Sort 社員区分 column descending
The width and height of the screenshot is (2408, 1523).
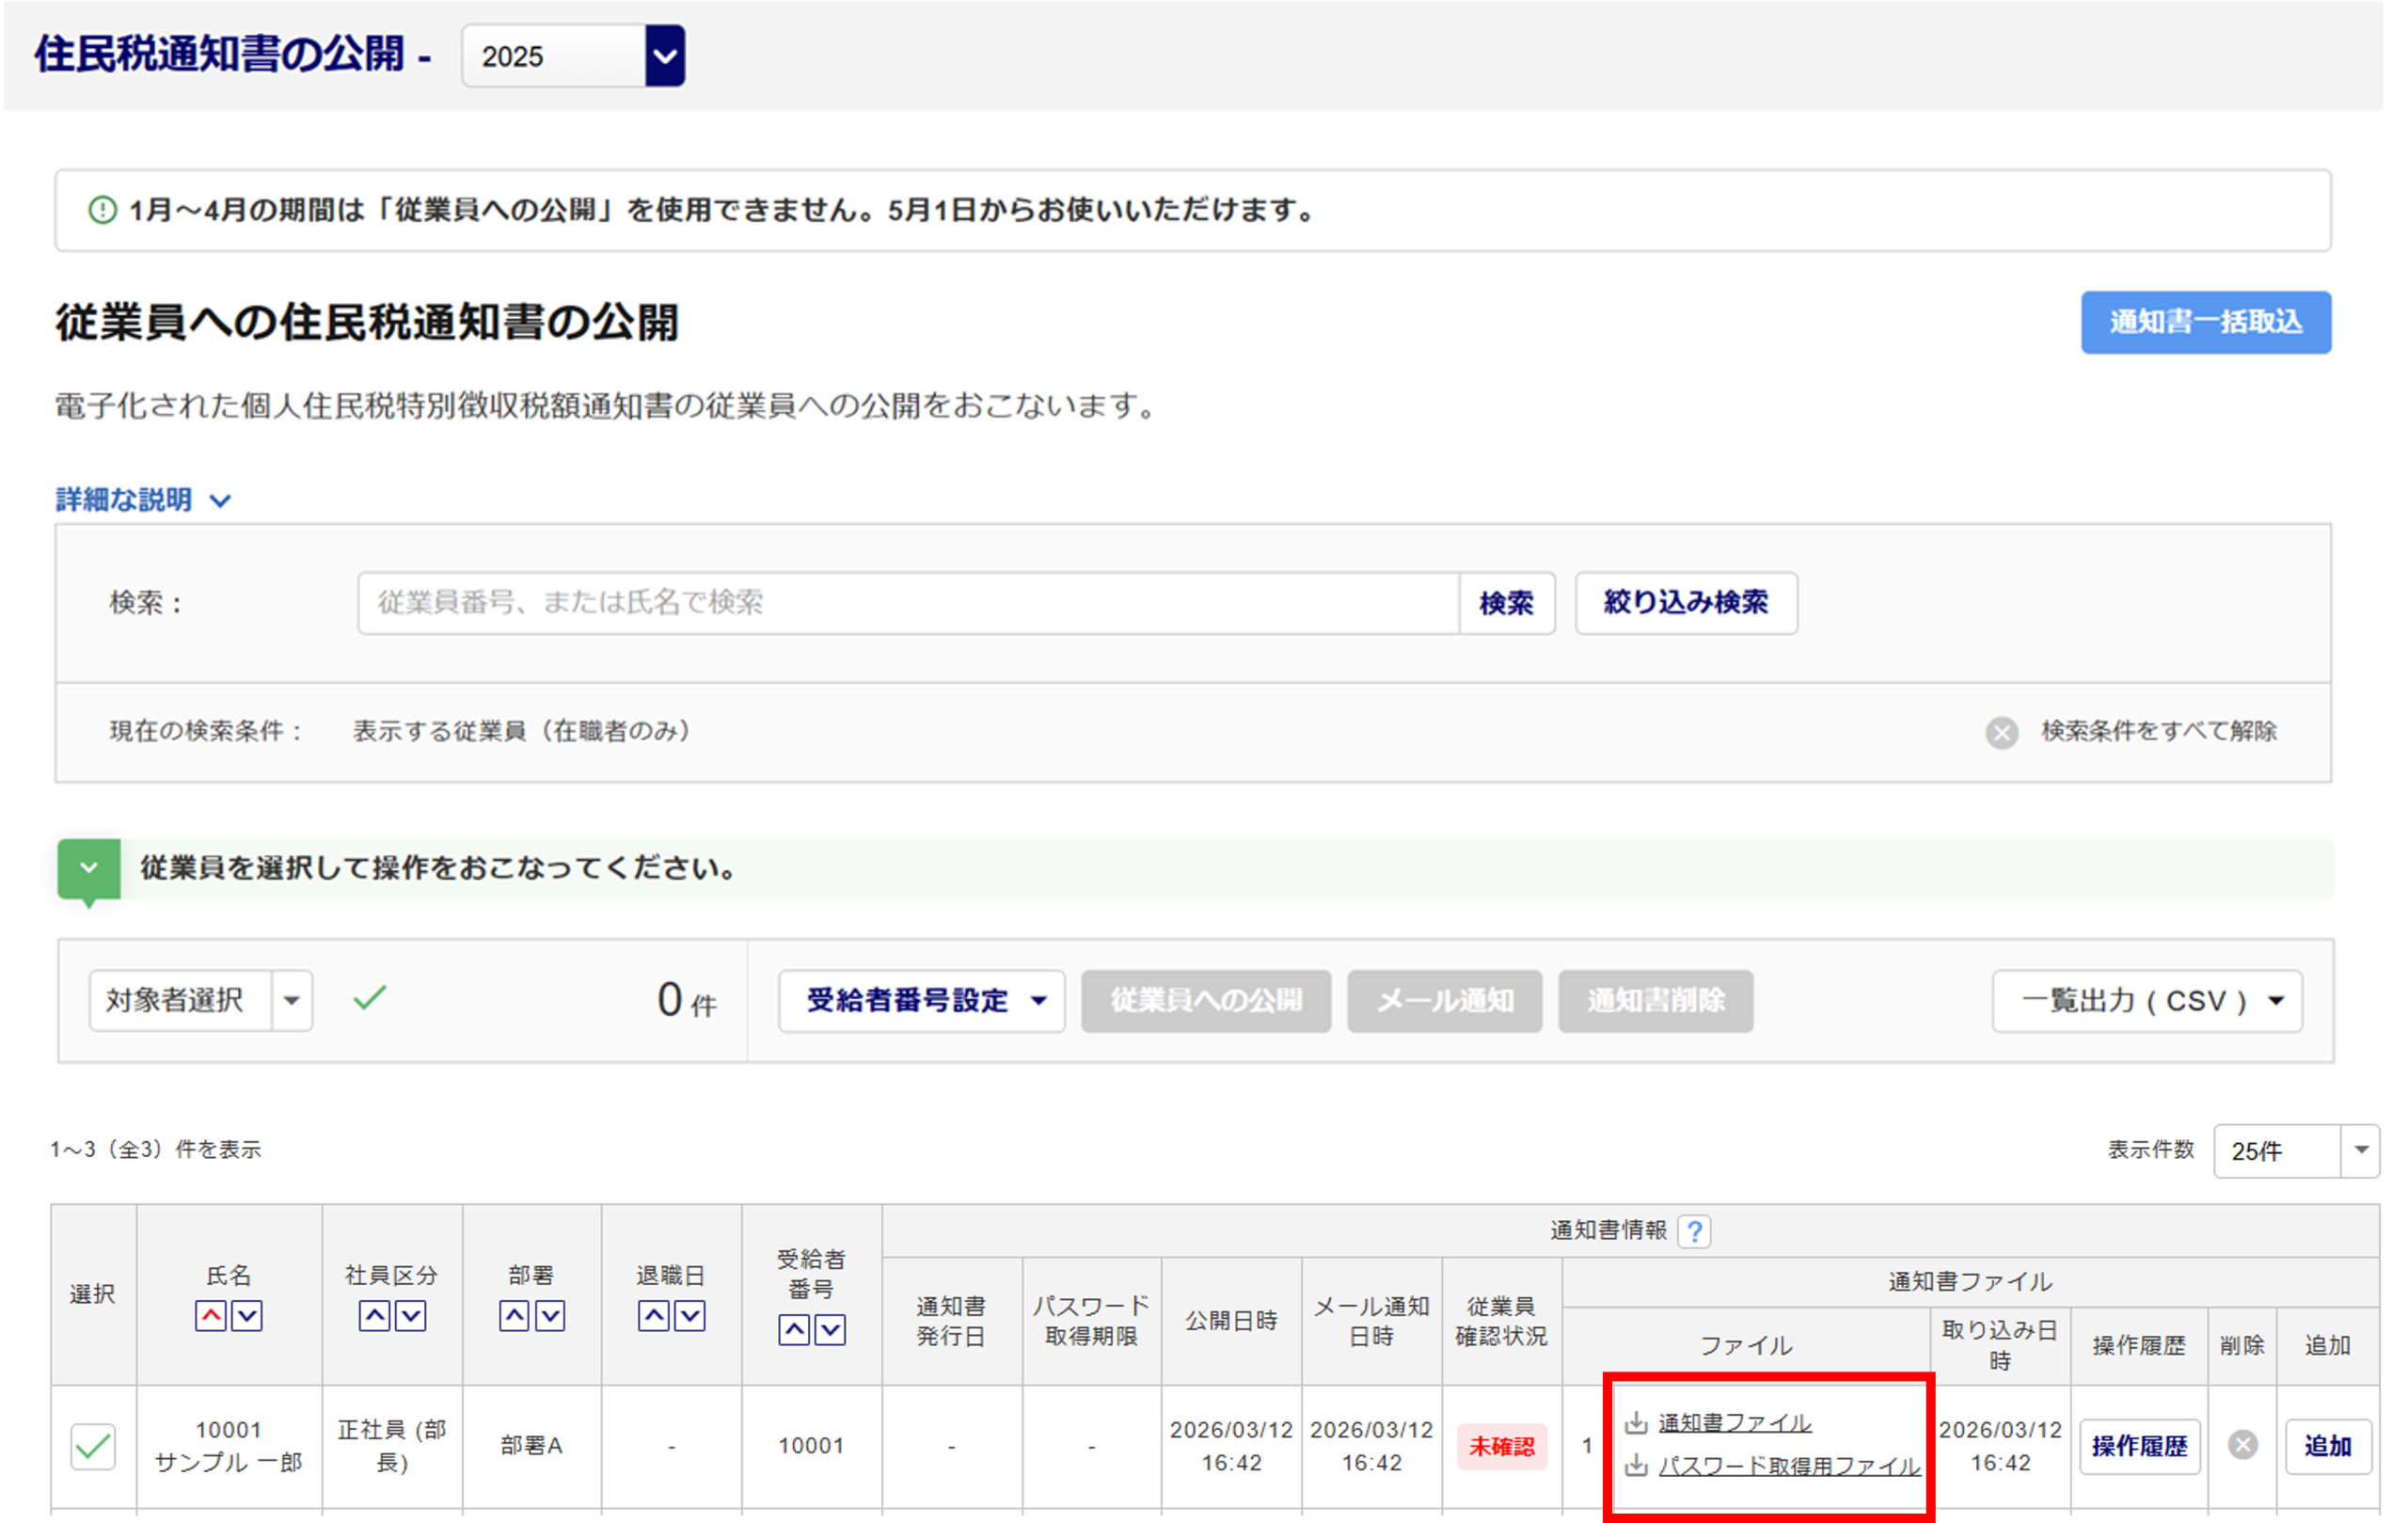pyautogui.click(x=411, y=1316)
